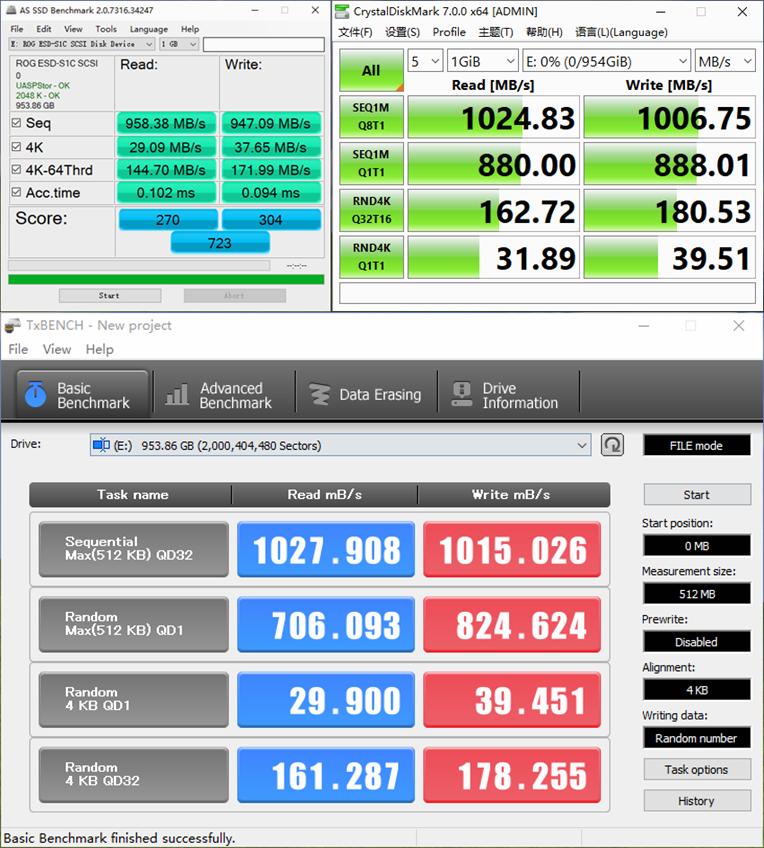Image resolution: width=764 pixels, height=848 pixels.
Task: Click the Random Max(512 KB) QD1 task
Action: click(x=134, y=624)
